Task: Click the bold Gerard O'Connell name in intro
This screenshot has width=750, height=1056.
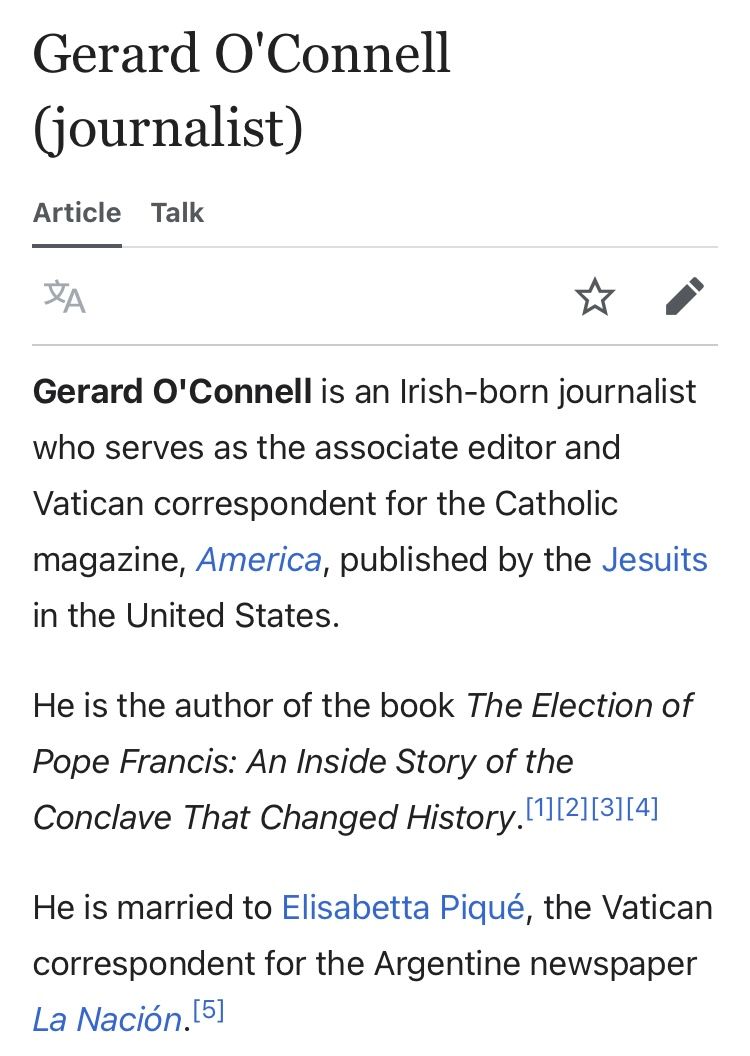Action: (x=172, y=391)
